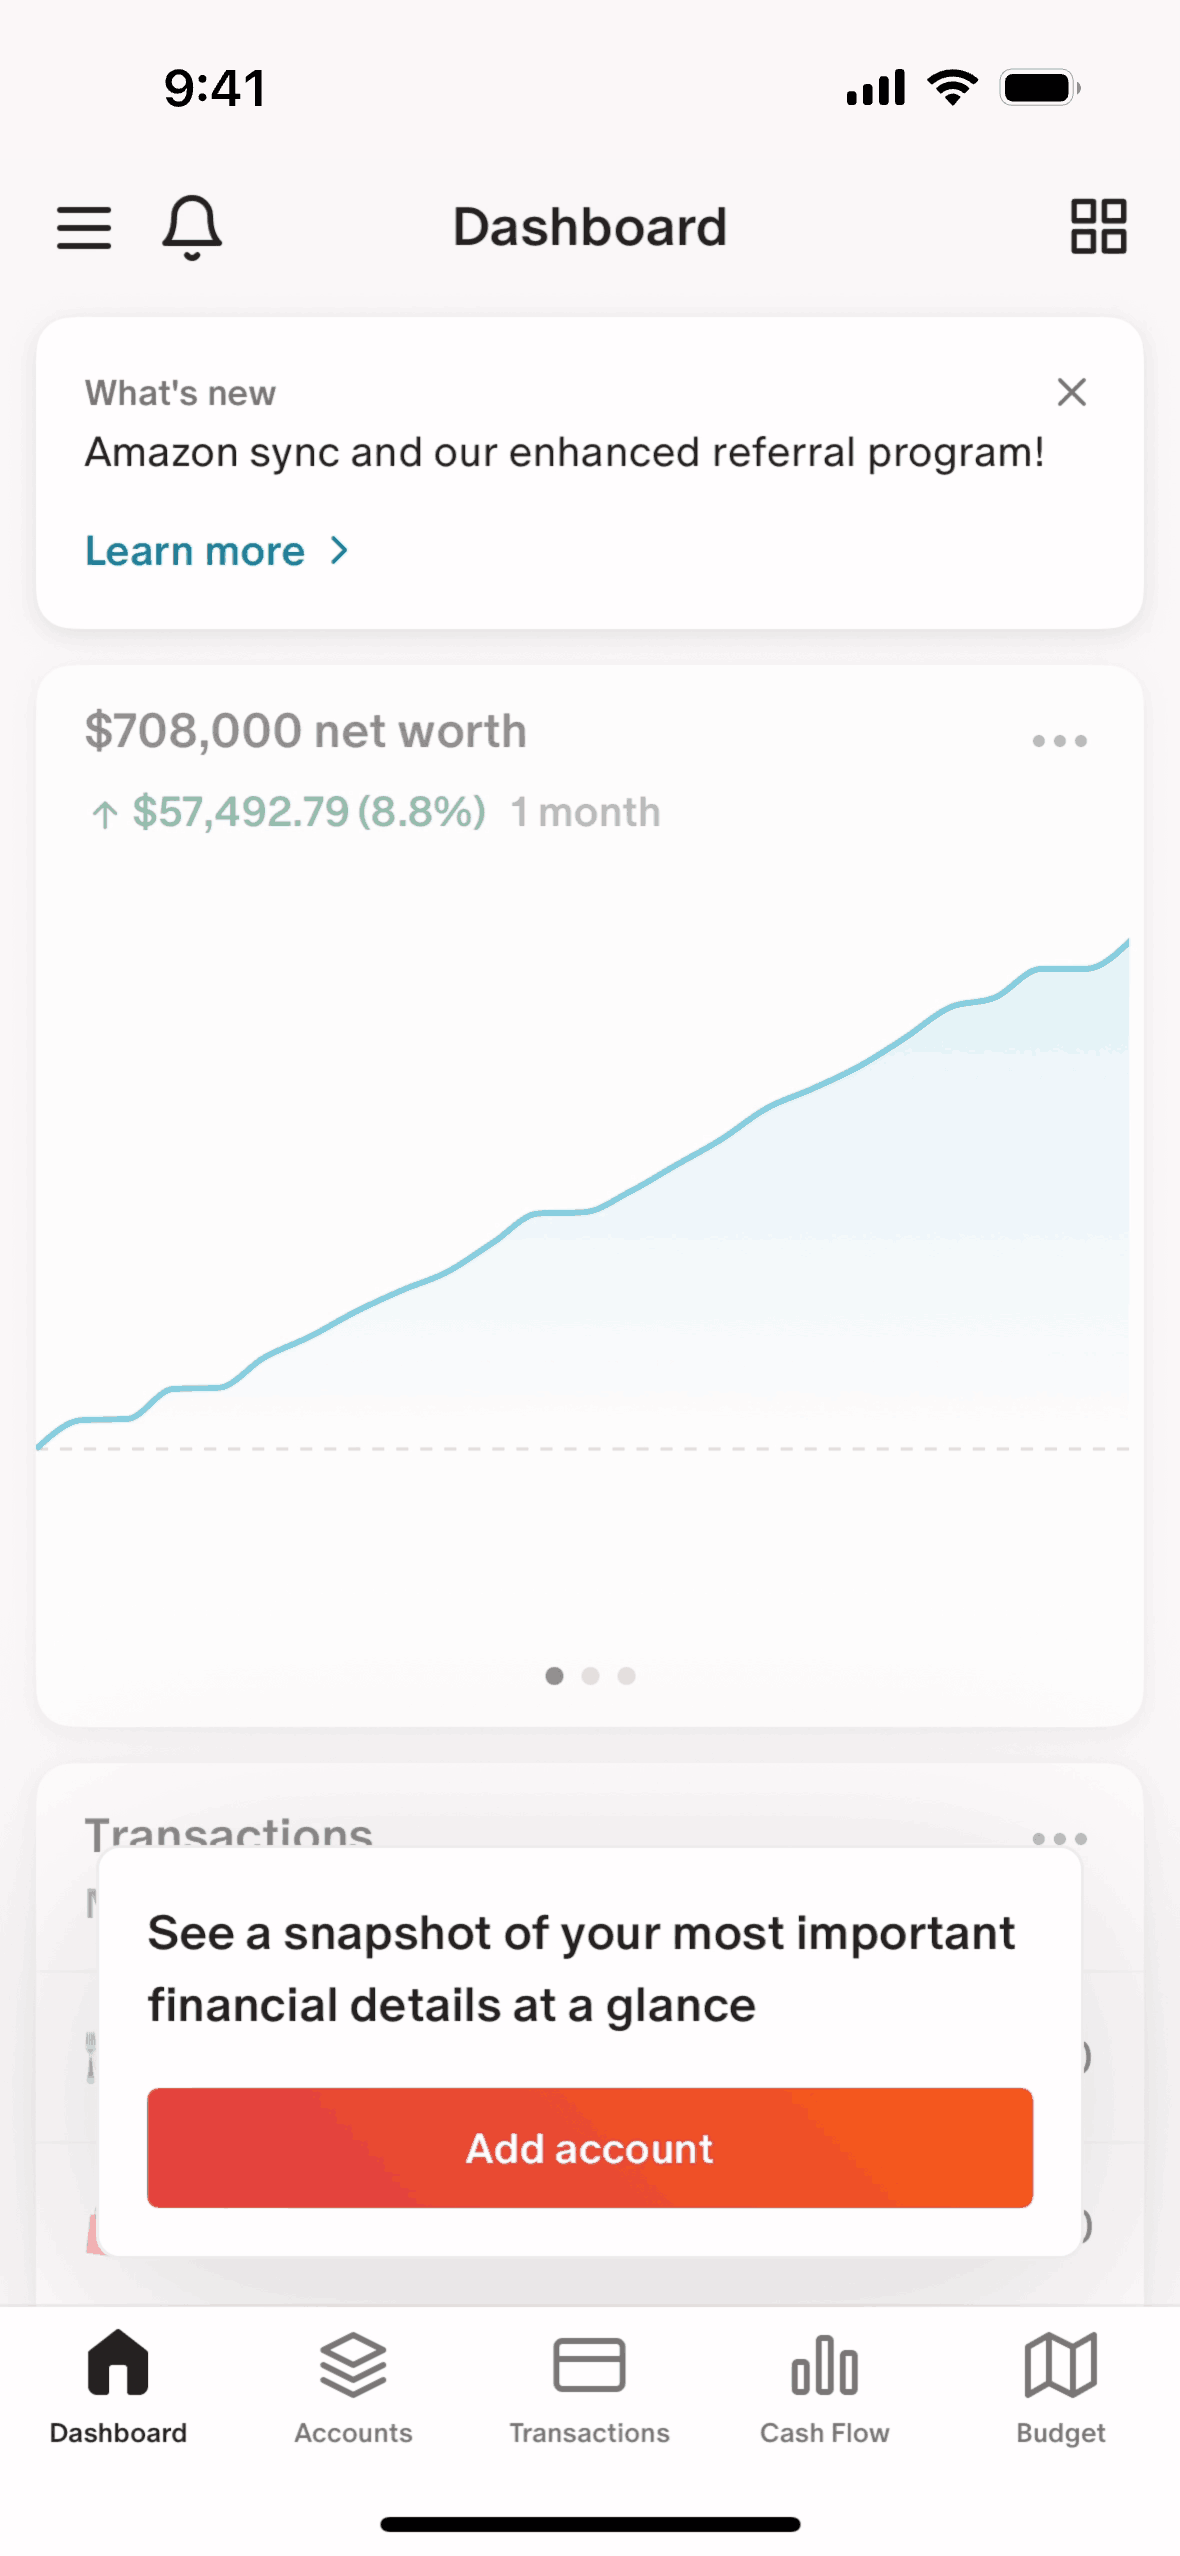Viewport: 1180px width, 2556px height.
Task: Tap the $708,000 net worth heading
Action: (x=306, y=731)
